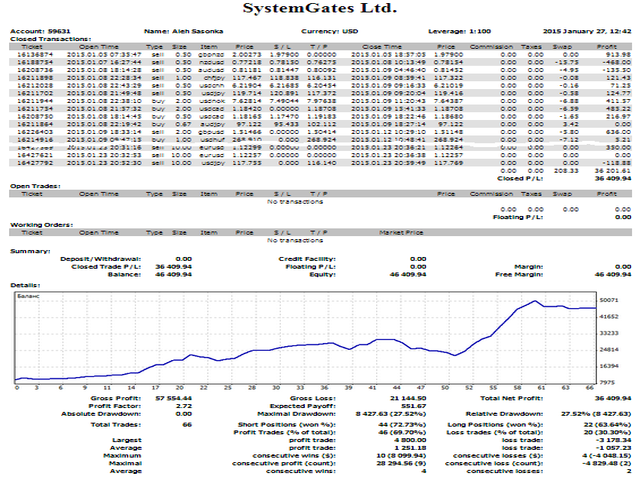Click the SystemGates Ltd. report title
640x480 pixels.
(319, 9)
